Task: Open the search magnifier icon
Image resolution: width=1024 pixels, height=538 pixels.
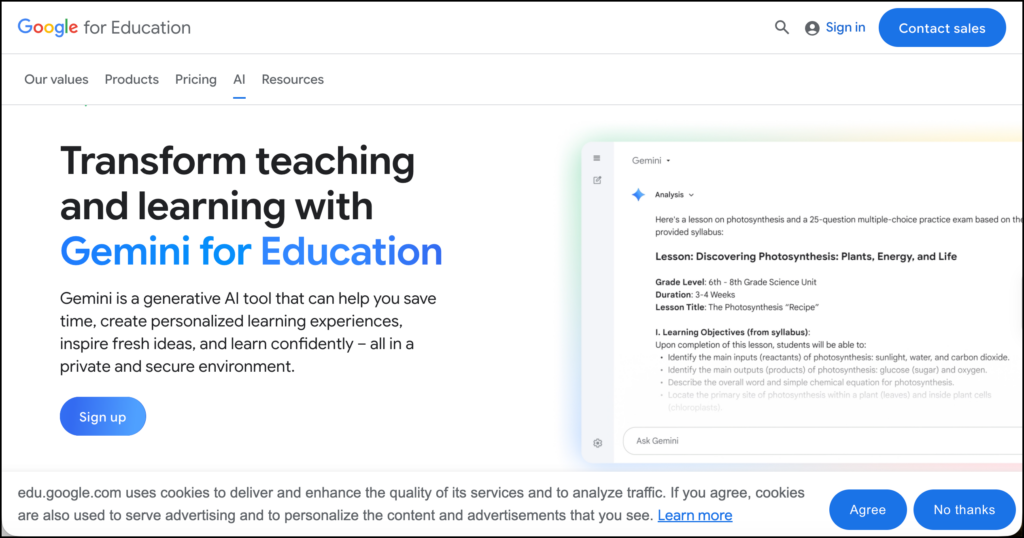Action: tap(782, 27)
